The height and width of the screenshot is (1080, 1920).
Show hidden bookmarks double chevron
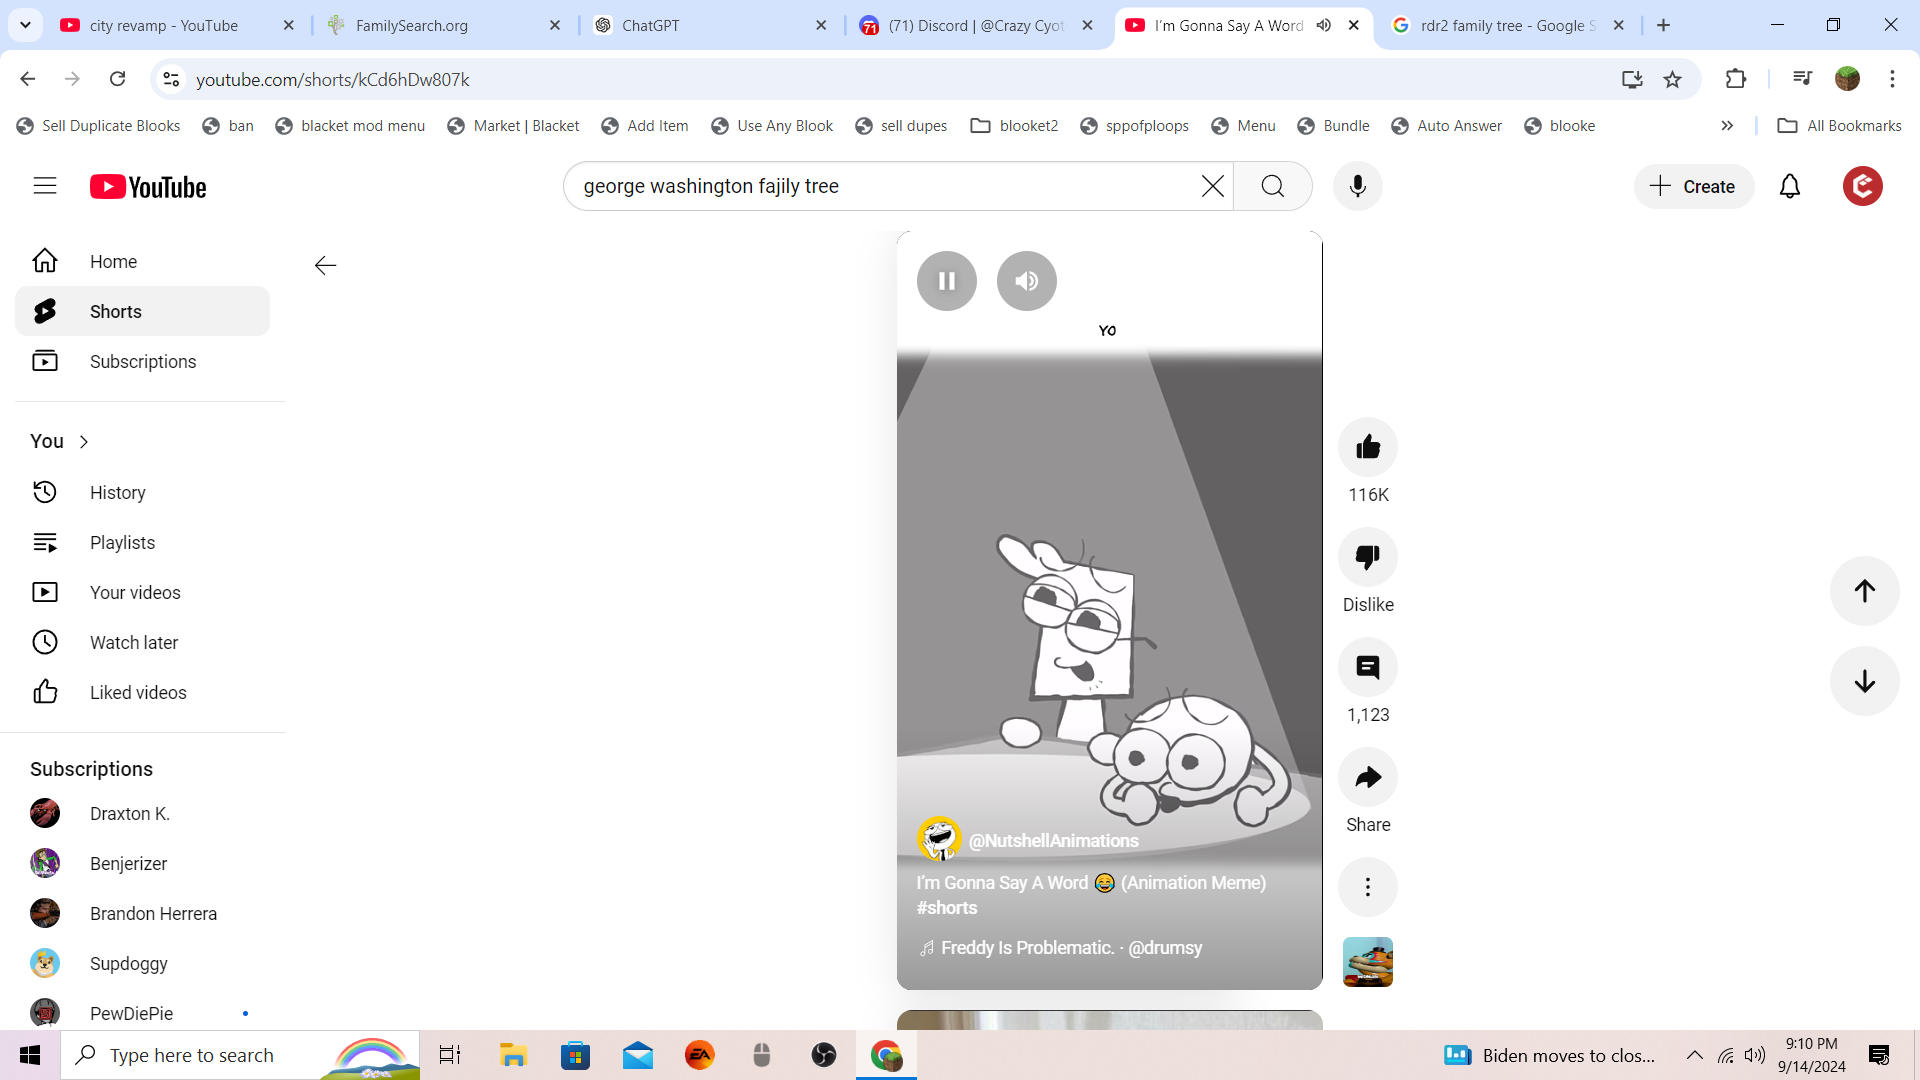coord(1727,126)
